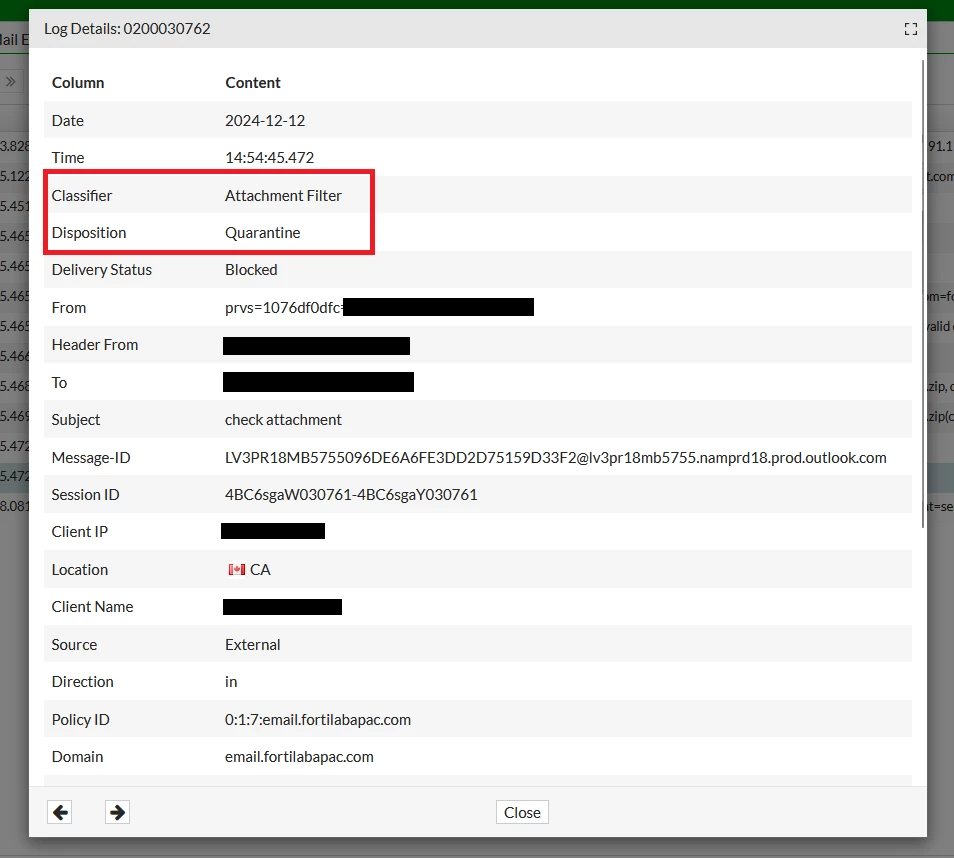Click the Domain row label
Viewport: 954px width, 858px height.
pyautogui.click(x=77, y=756)
